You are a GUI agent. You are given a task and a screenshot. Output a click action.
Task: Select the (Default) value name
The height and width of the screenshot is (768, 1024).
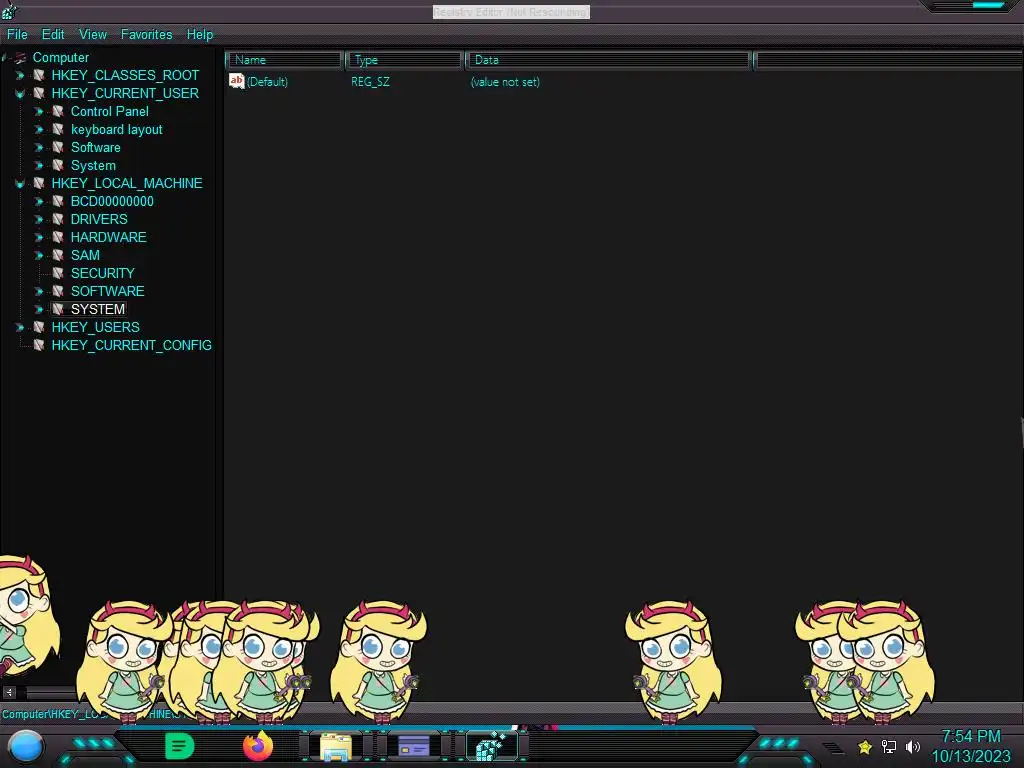(x=267, y=82)
